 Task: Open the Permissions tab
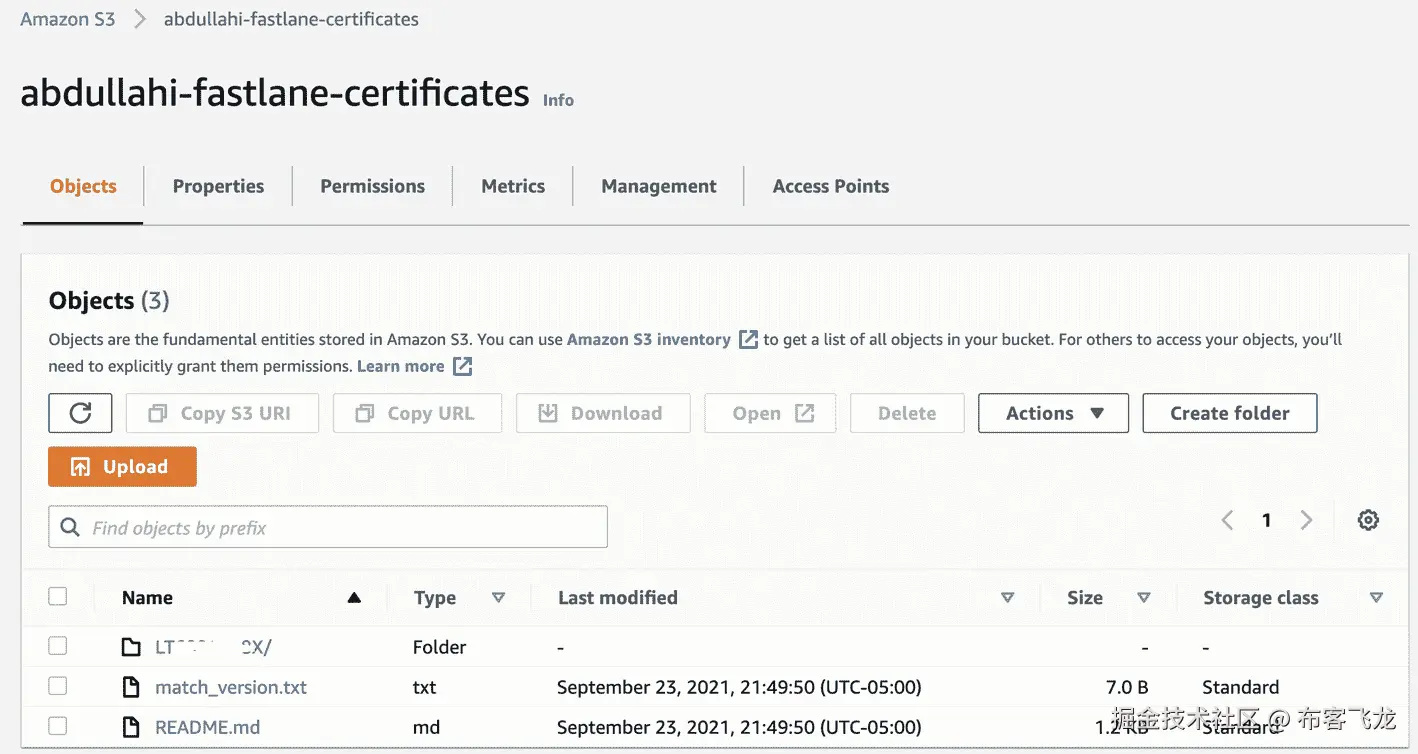[372, 186]
